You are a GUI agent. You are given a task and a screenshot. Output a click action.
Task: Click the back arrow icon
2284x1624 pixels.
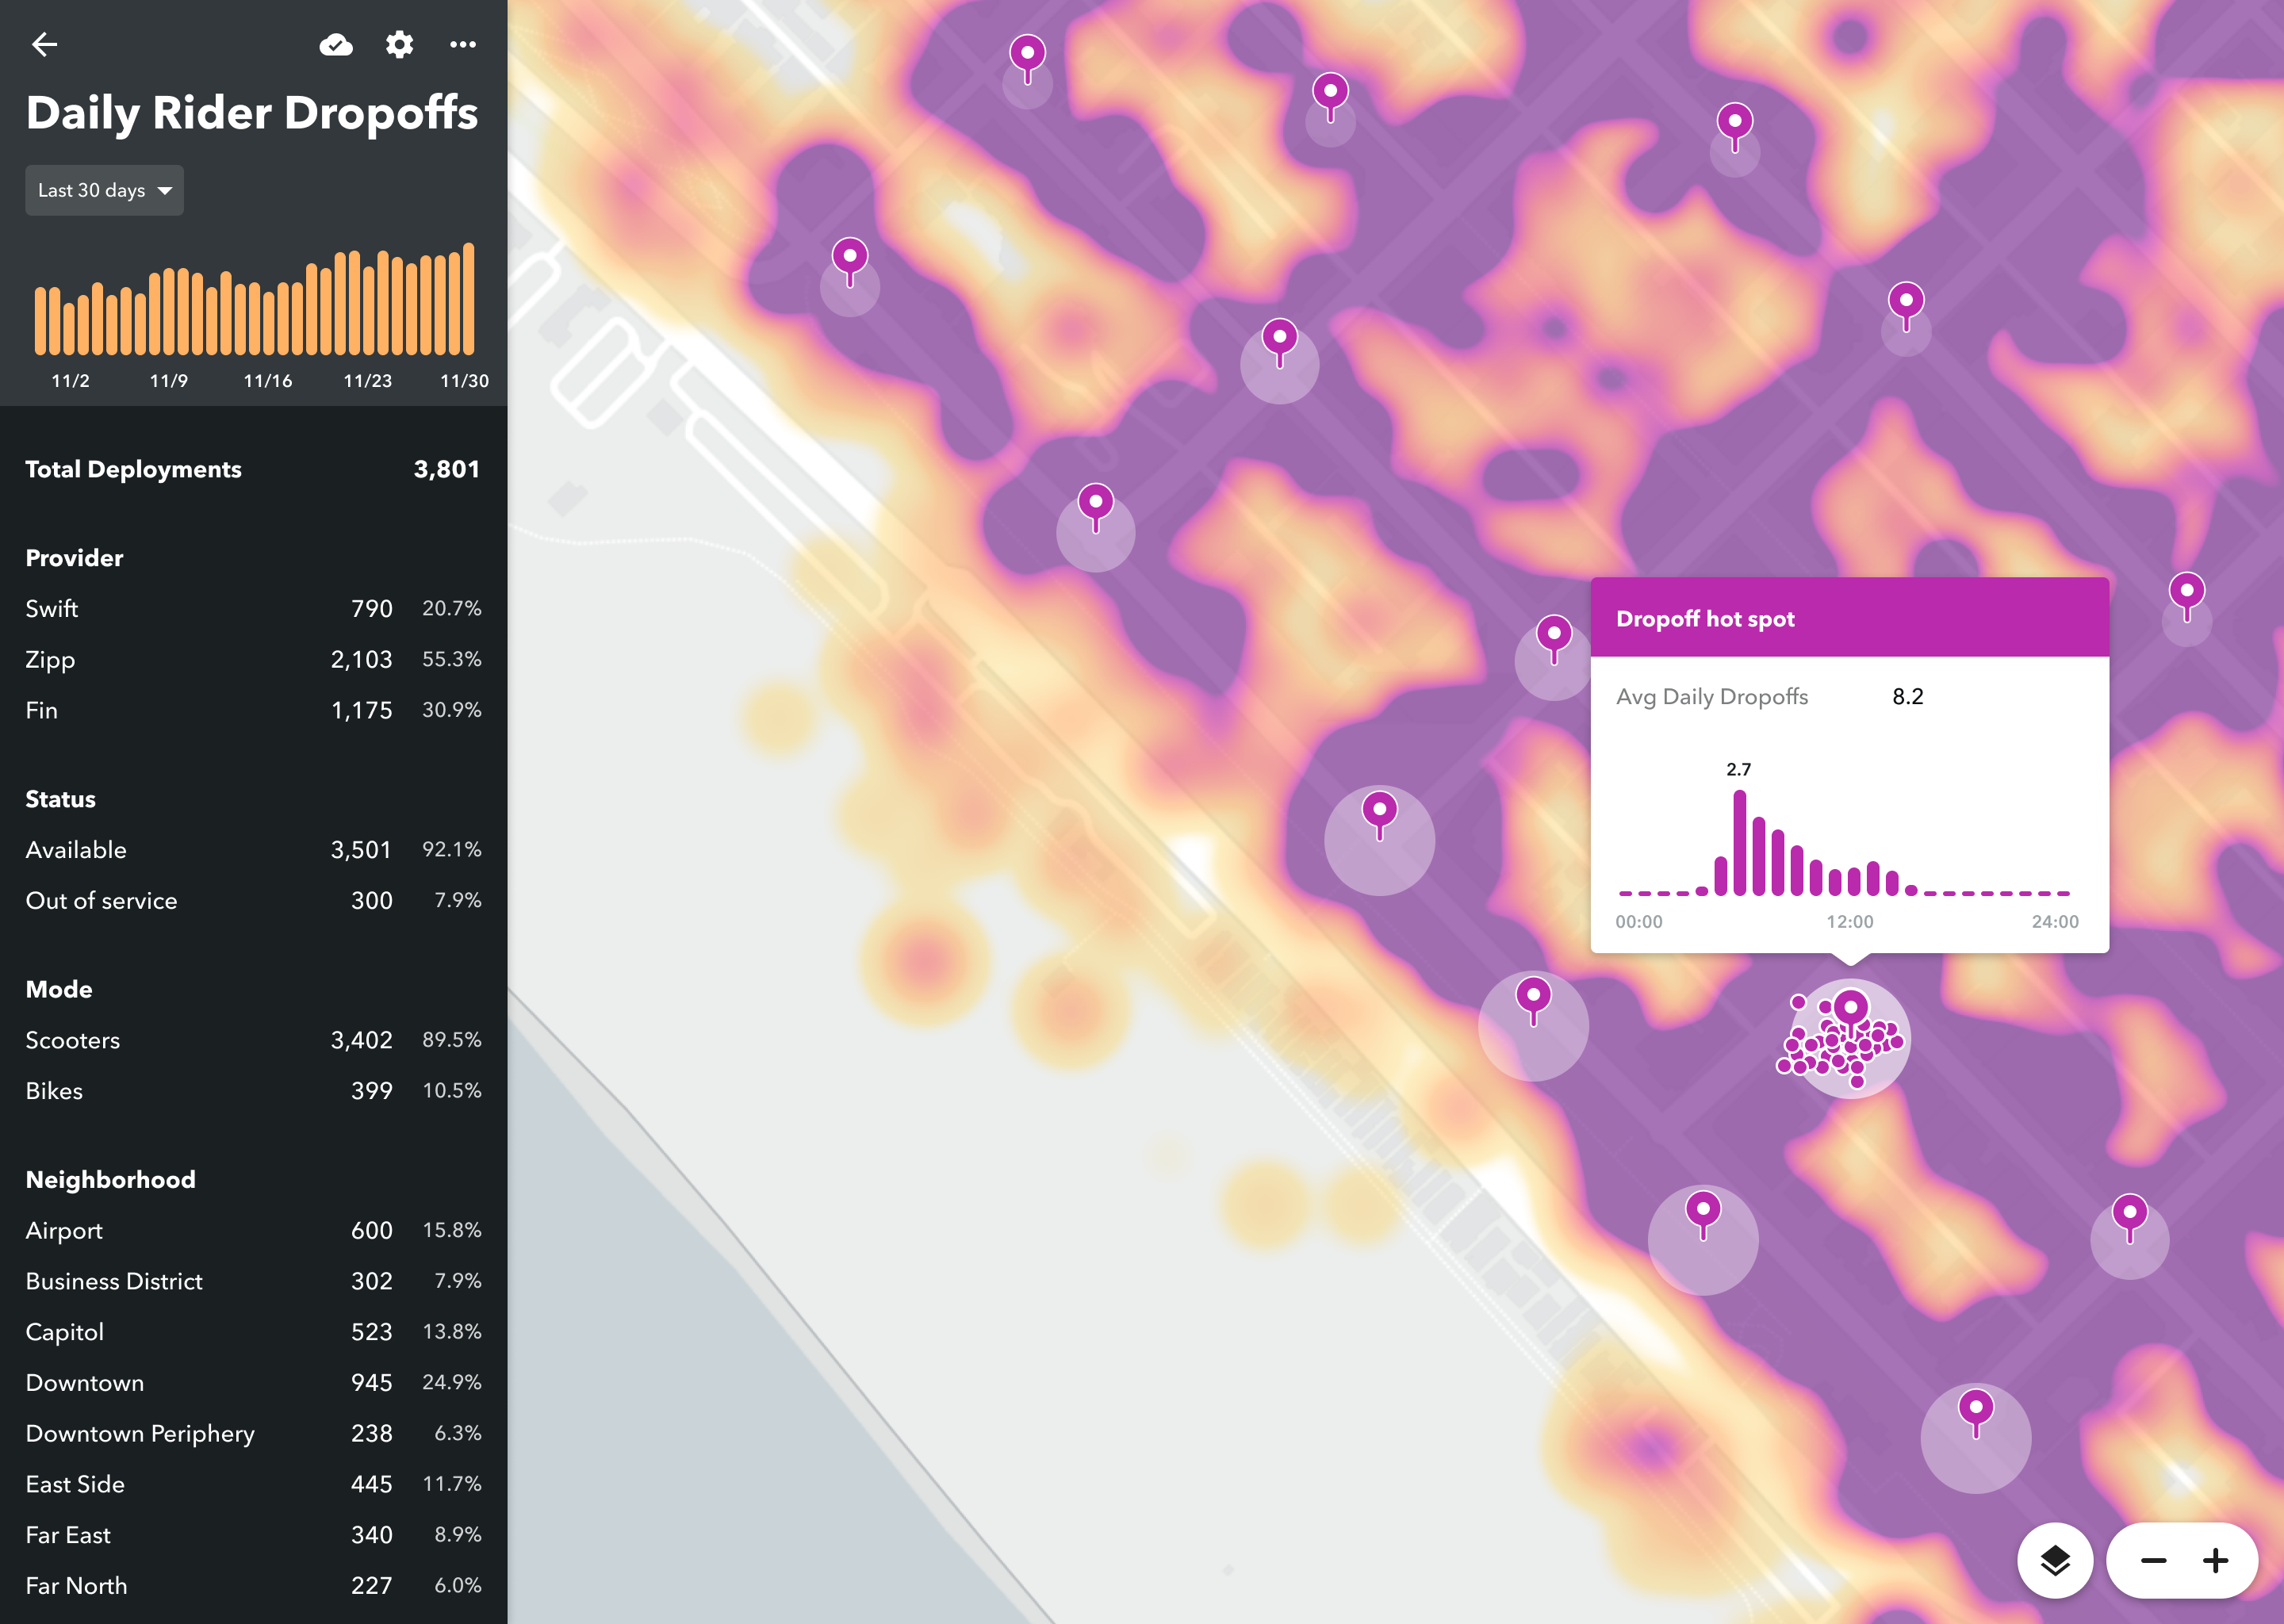coord(44,44)
